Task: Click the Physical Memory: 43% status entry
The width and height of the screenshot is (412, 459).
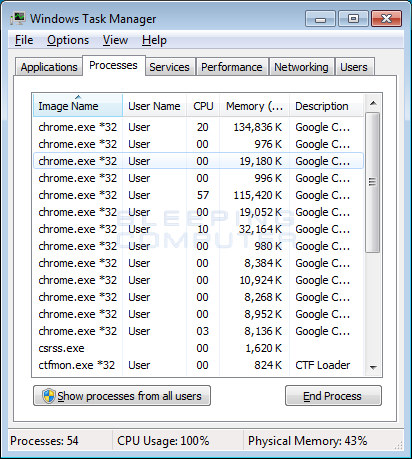Action: tap(307, 441)
